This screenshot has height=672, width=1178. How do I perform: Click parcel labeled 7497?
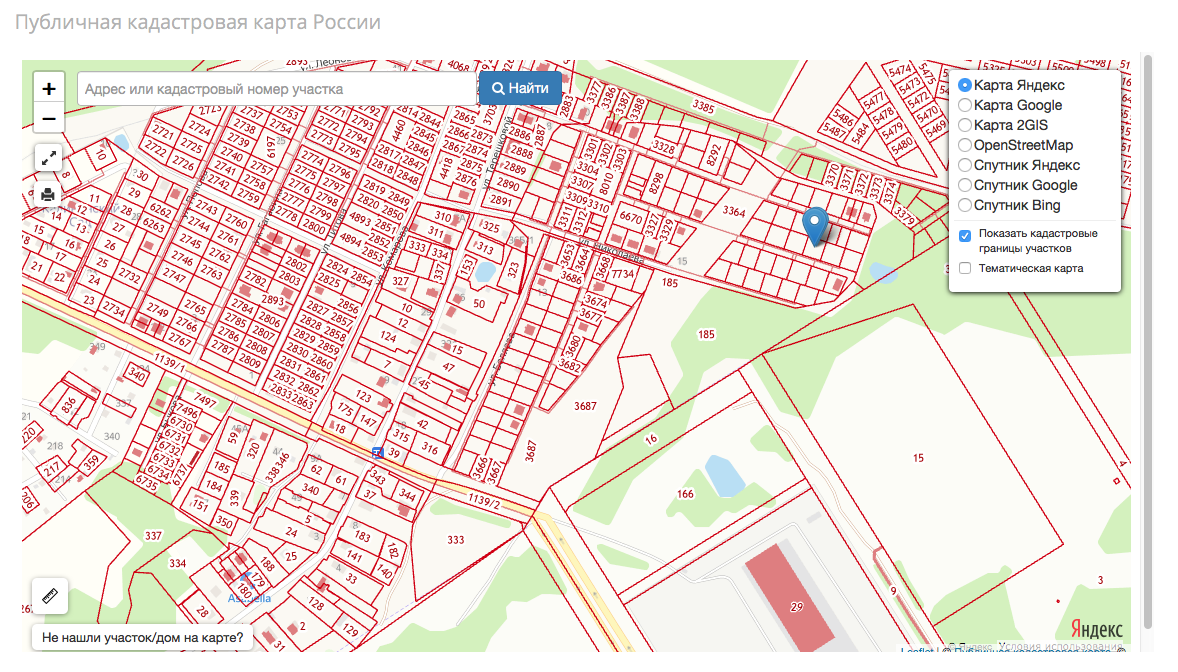tap(205, 398)
